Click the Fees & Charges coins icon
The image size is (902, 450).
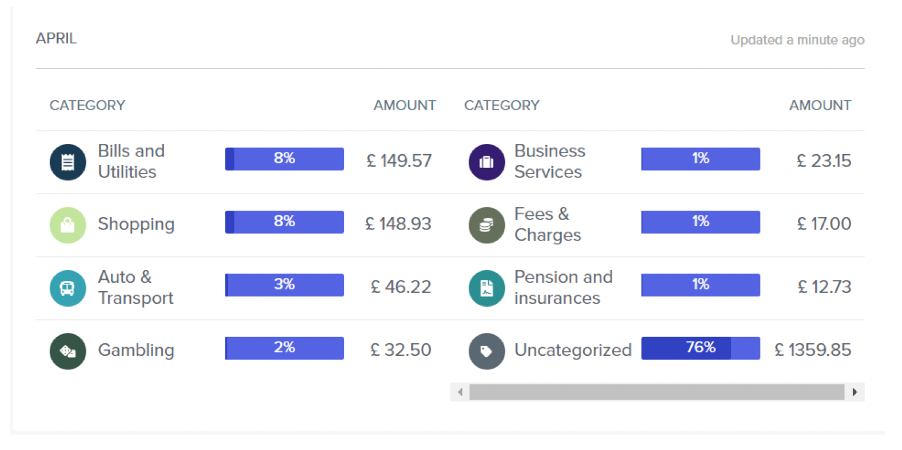coord(486,224)
